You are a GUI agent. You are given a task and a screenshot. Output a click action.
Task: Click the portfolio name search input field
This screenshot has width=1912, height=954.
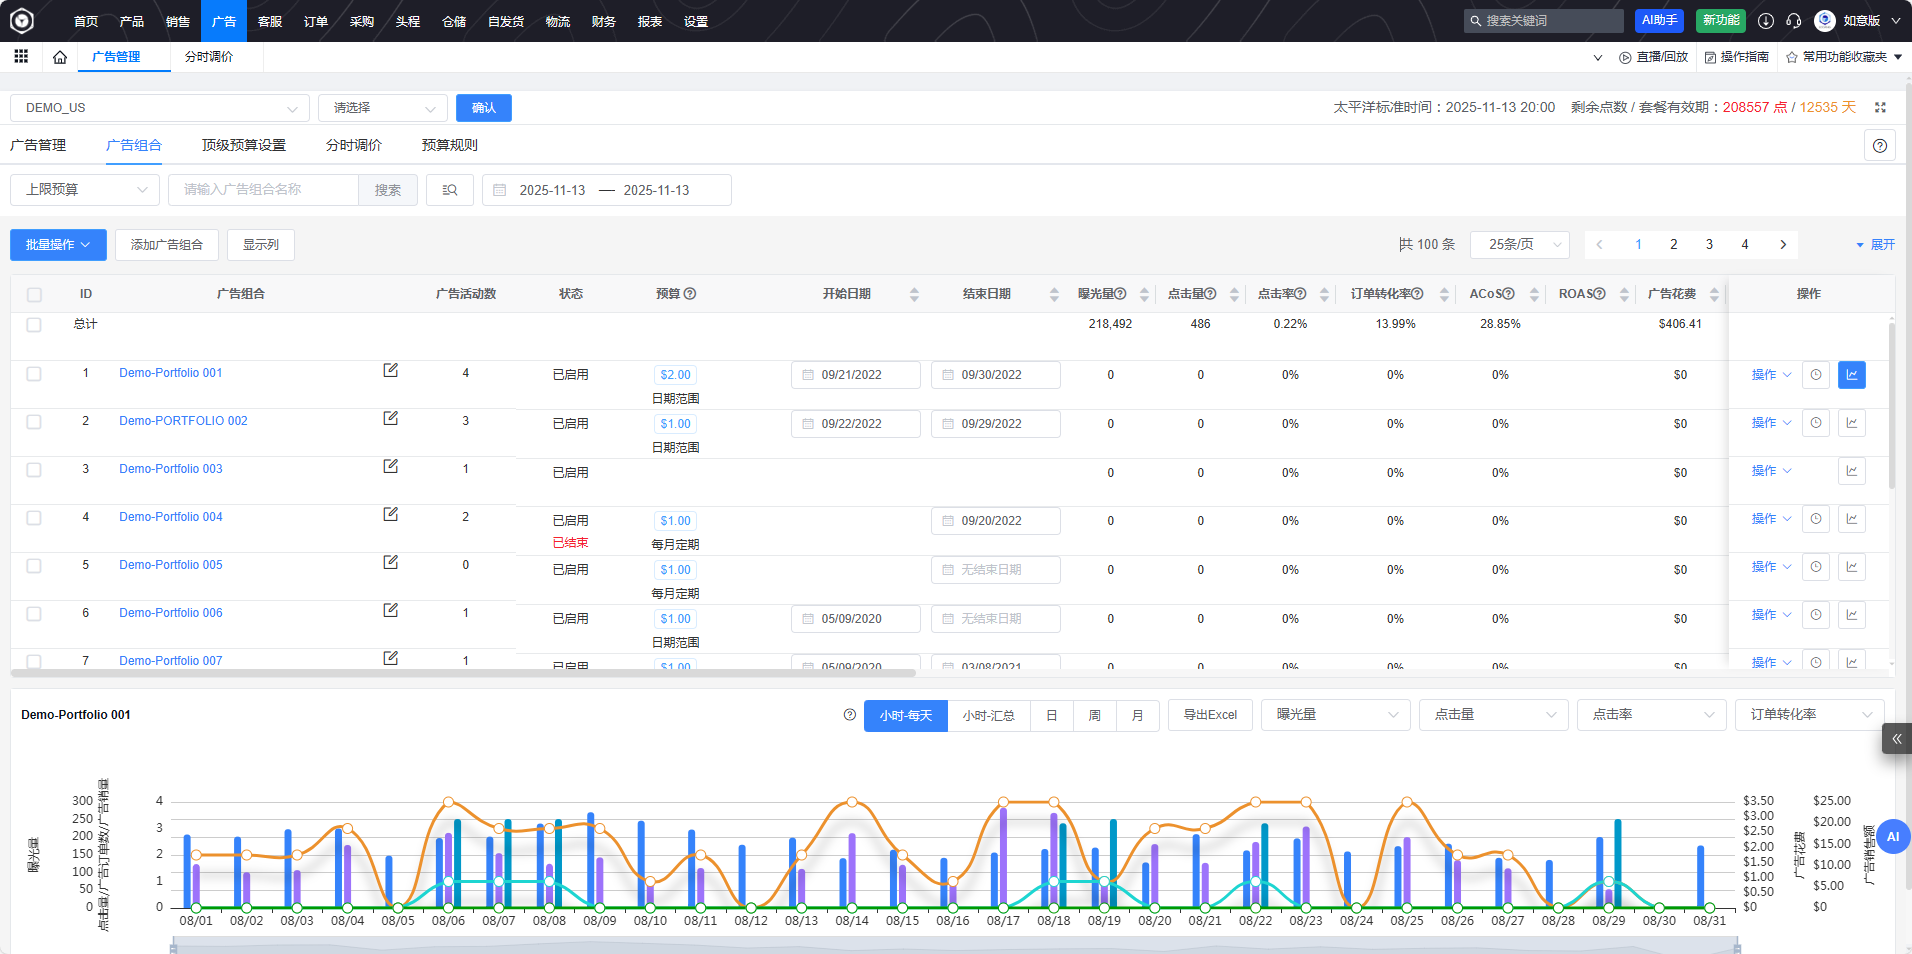tap(264, 190)
